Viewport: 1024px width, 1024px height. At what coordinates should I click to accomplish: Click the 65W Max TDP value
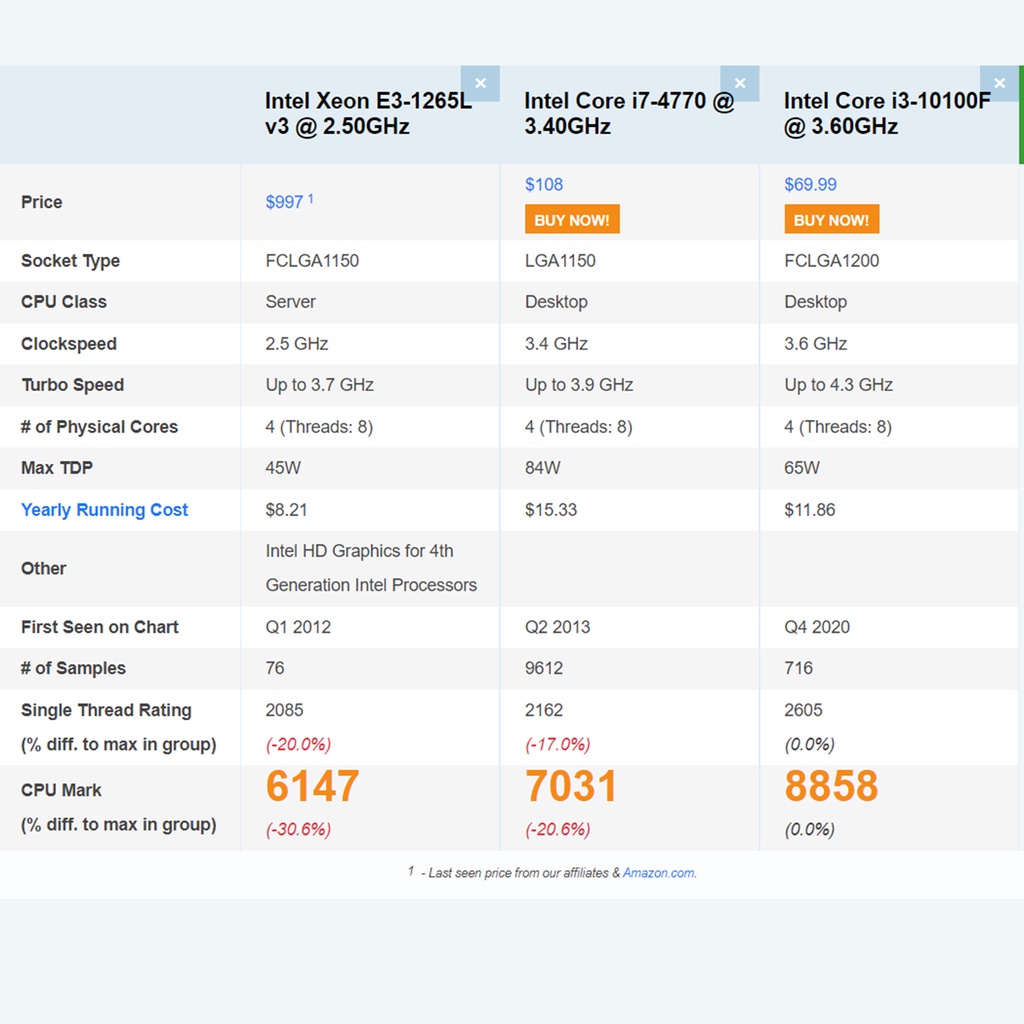[x=802, y=468]
